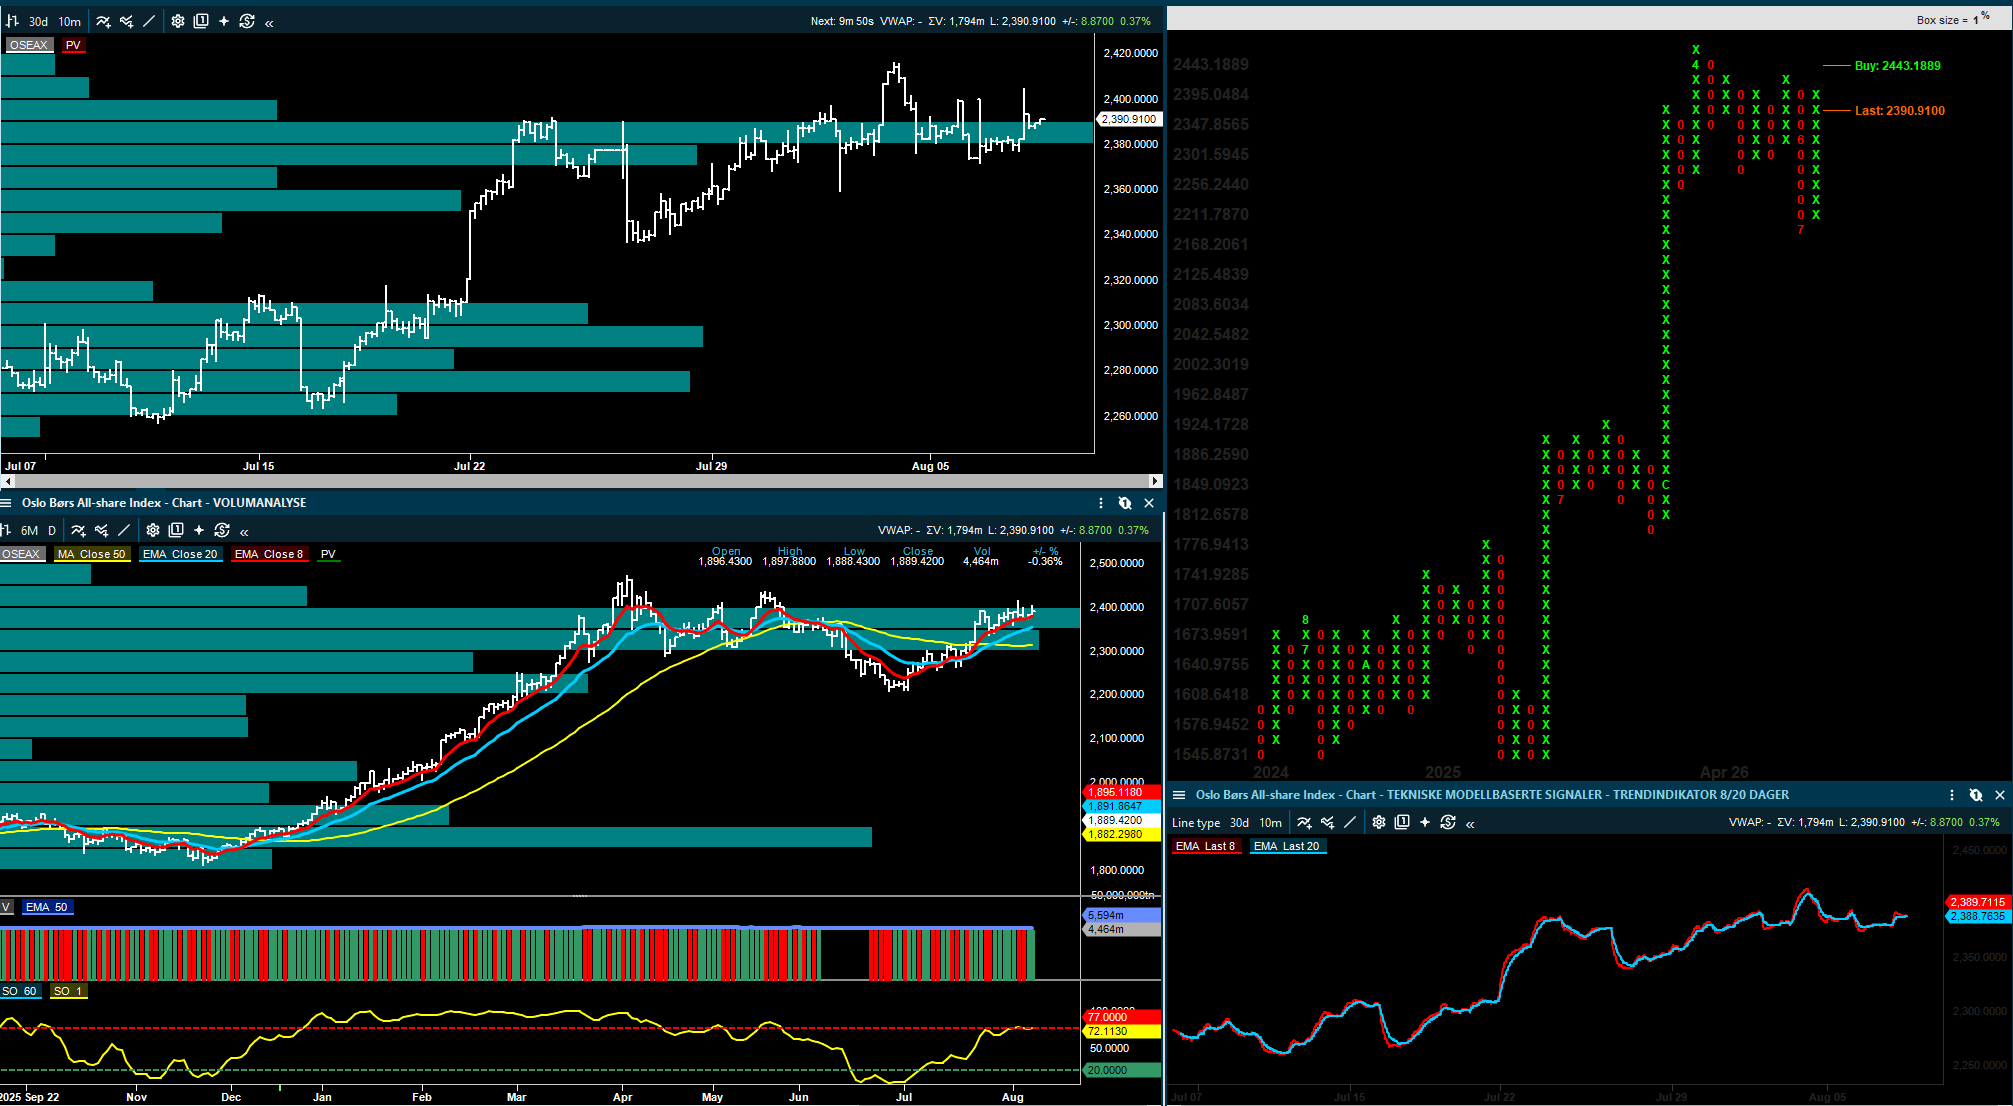Toggle the EMA Close 8 indicator label
The image size is (2013, 1106).
tap(269, 554)
